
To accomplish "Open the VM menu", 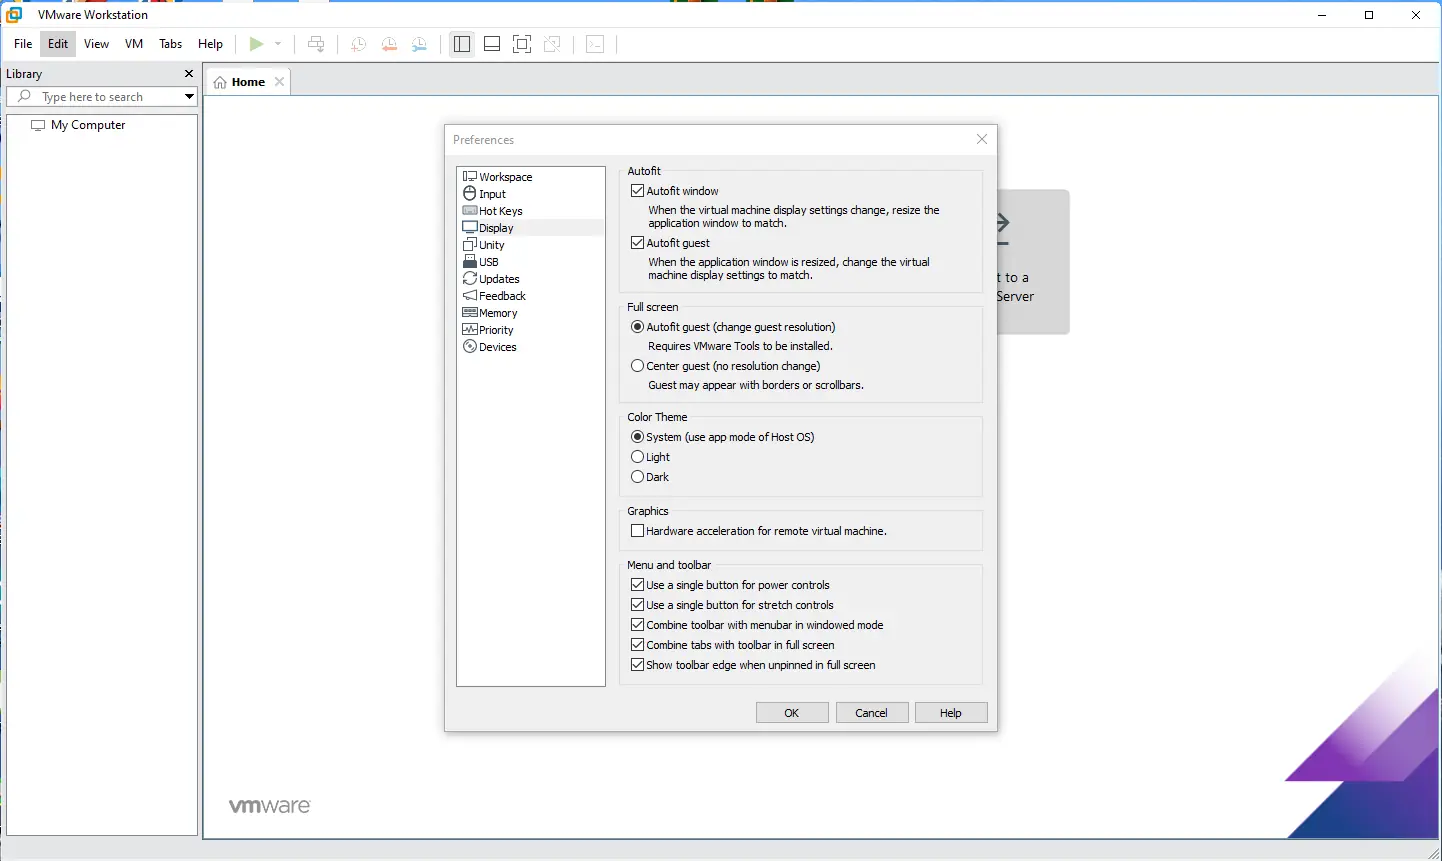I will coord(134,44).
